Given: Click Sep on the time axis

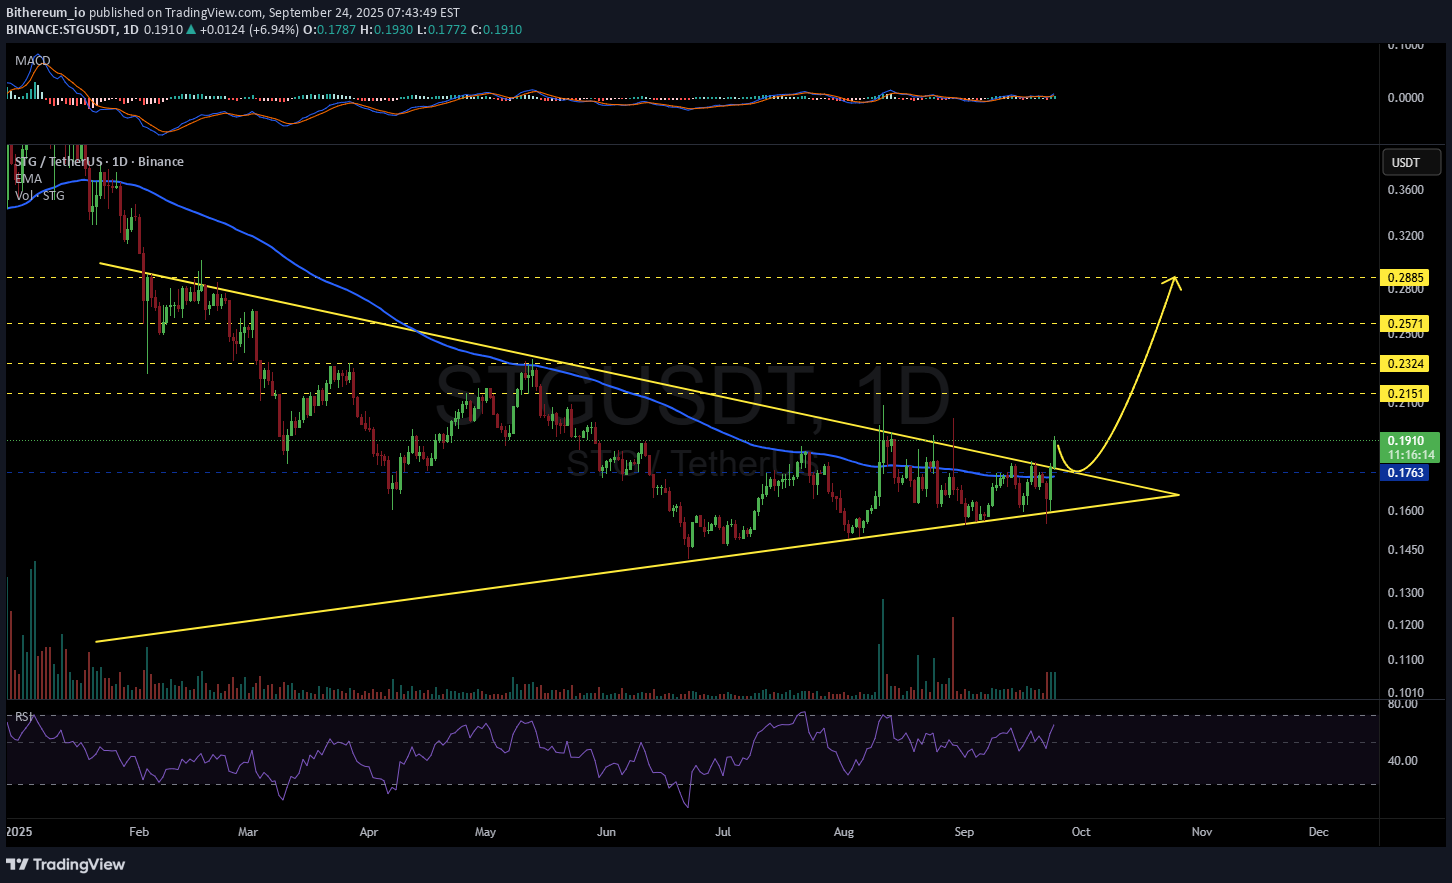Looking at the screenshot, I should [x=964, y=832].
